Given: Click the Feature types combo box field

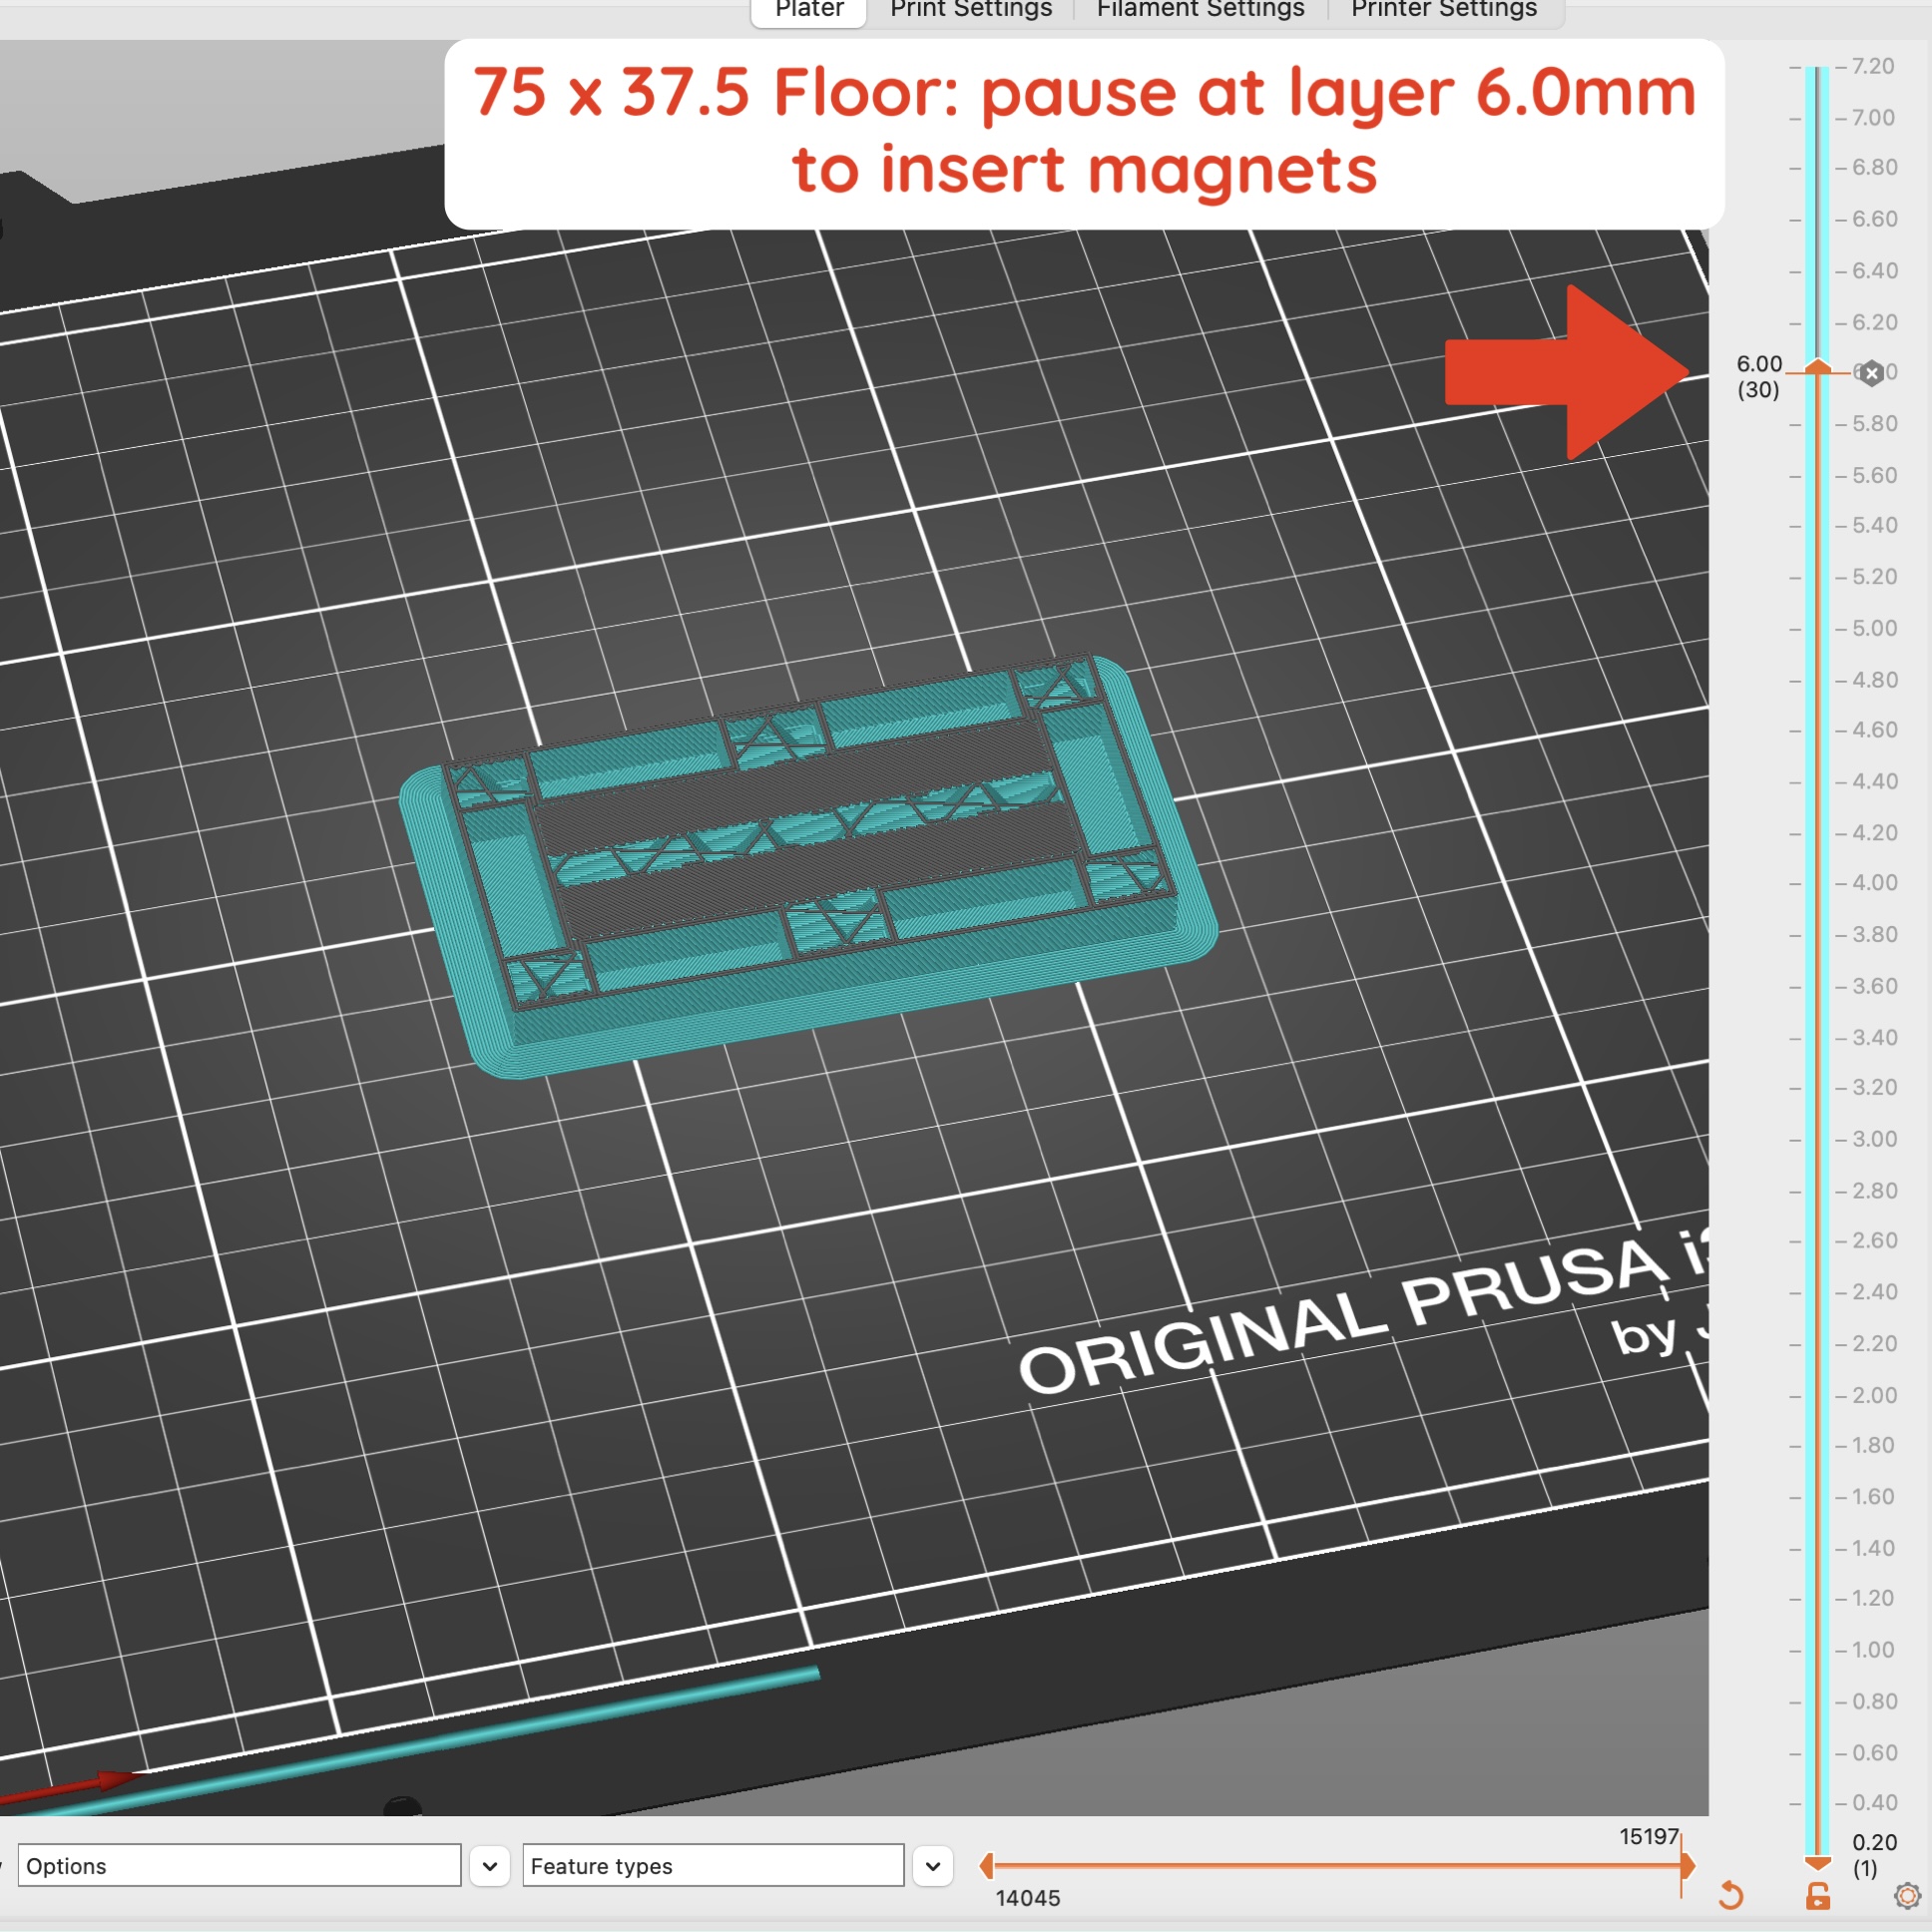Looking at the screenshot, I should pos(712,1866).
